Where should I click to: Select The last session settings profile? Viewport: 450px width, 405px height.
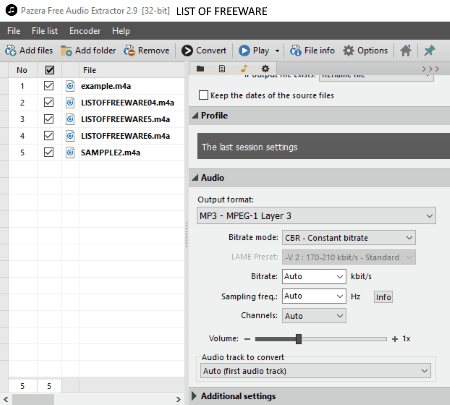click(323, 147)
